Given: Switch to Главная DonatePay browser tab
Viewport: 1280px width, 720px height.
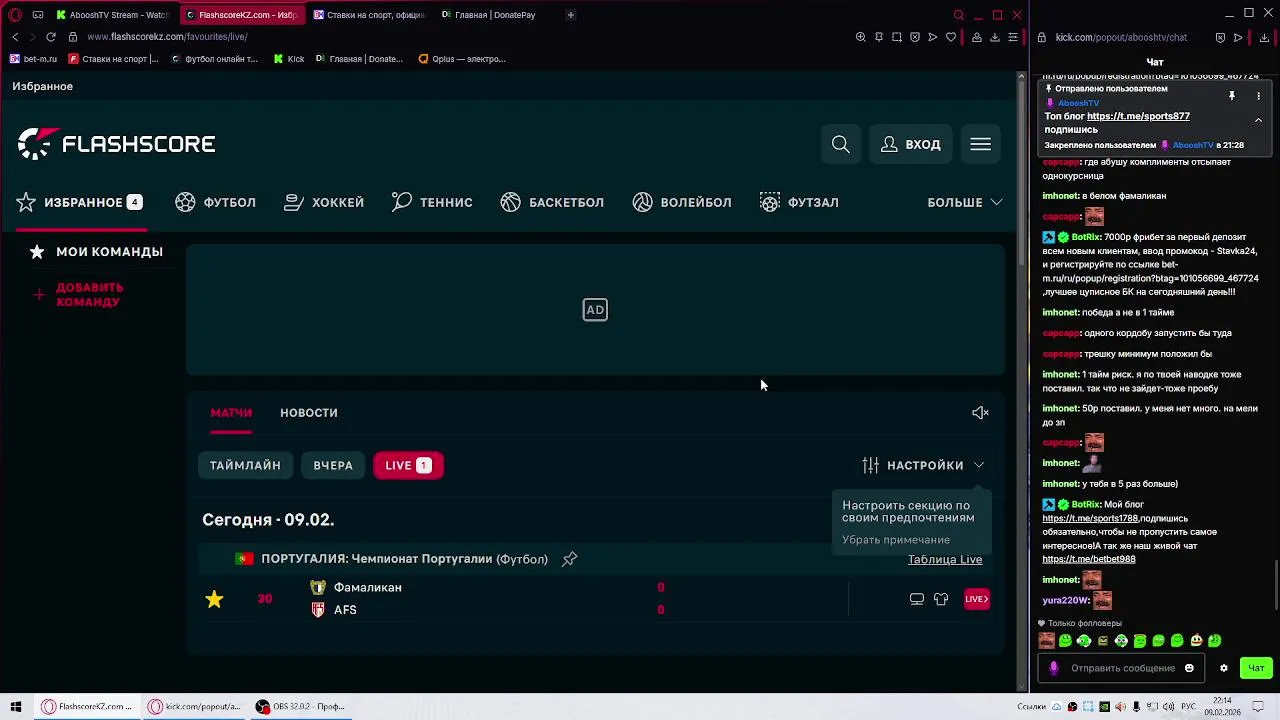Looking at the screenshot, I should [495, 15].
